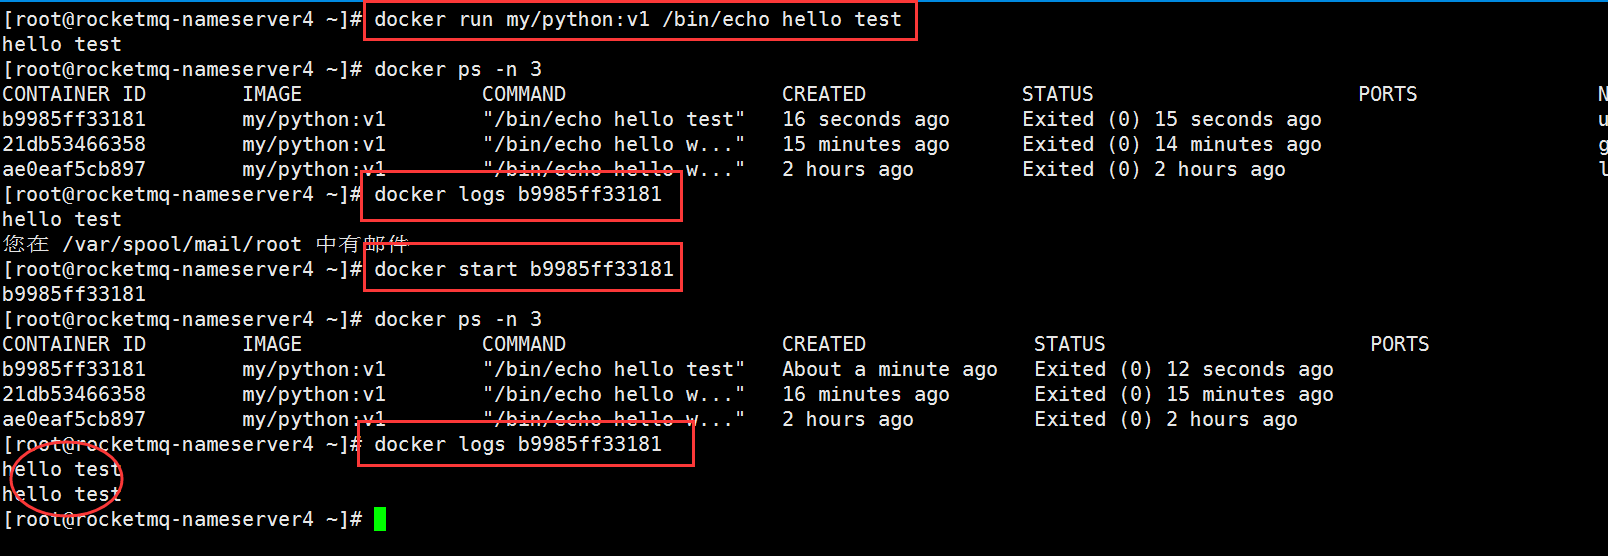Click "Exited (0) 15 seconds ago" status

point(1172,119)
